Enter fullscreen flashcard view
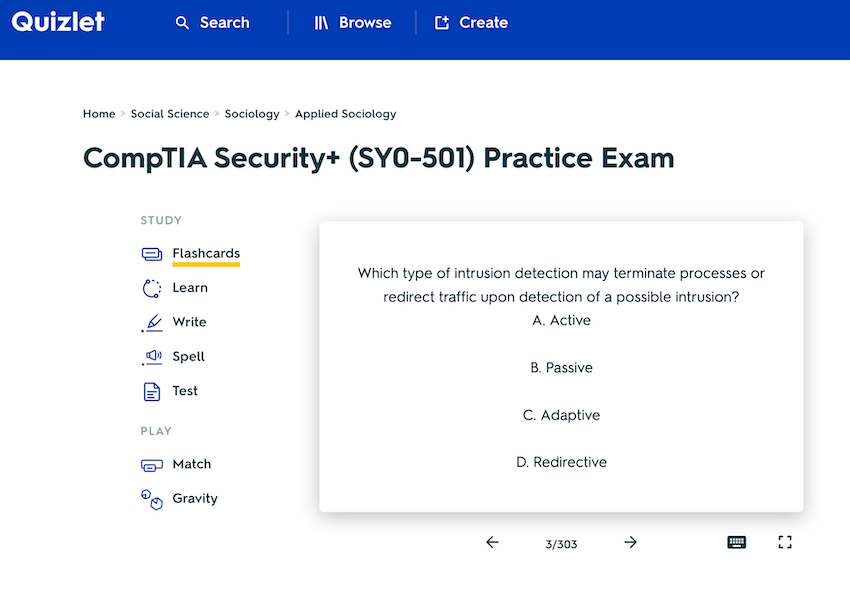850x591 pixels. (x=785, y=542)
